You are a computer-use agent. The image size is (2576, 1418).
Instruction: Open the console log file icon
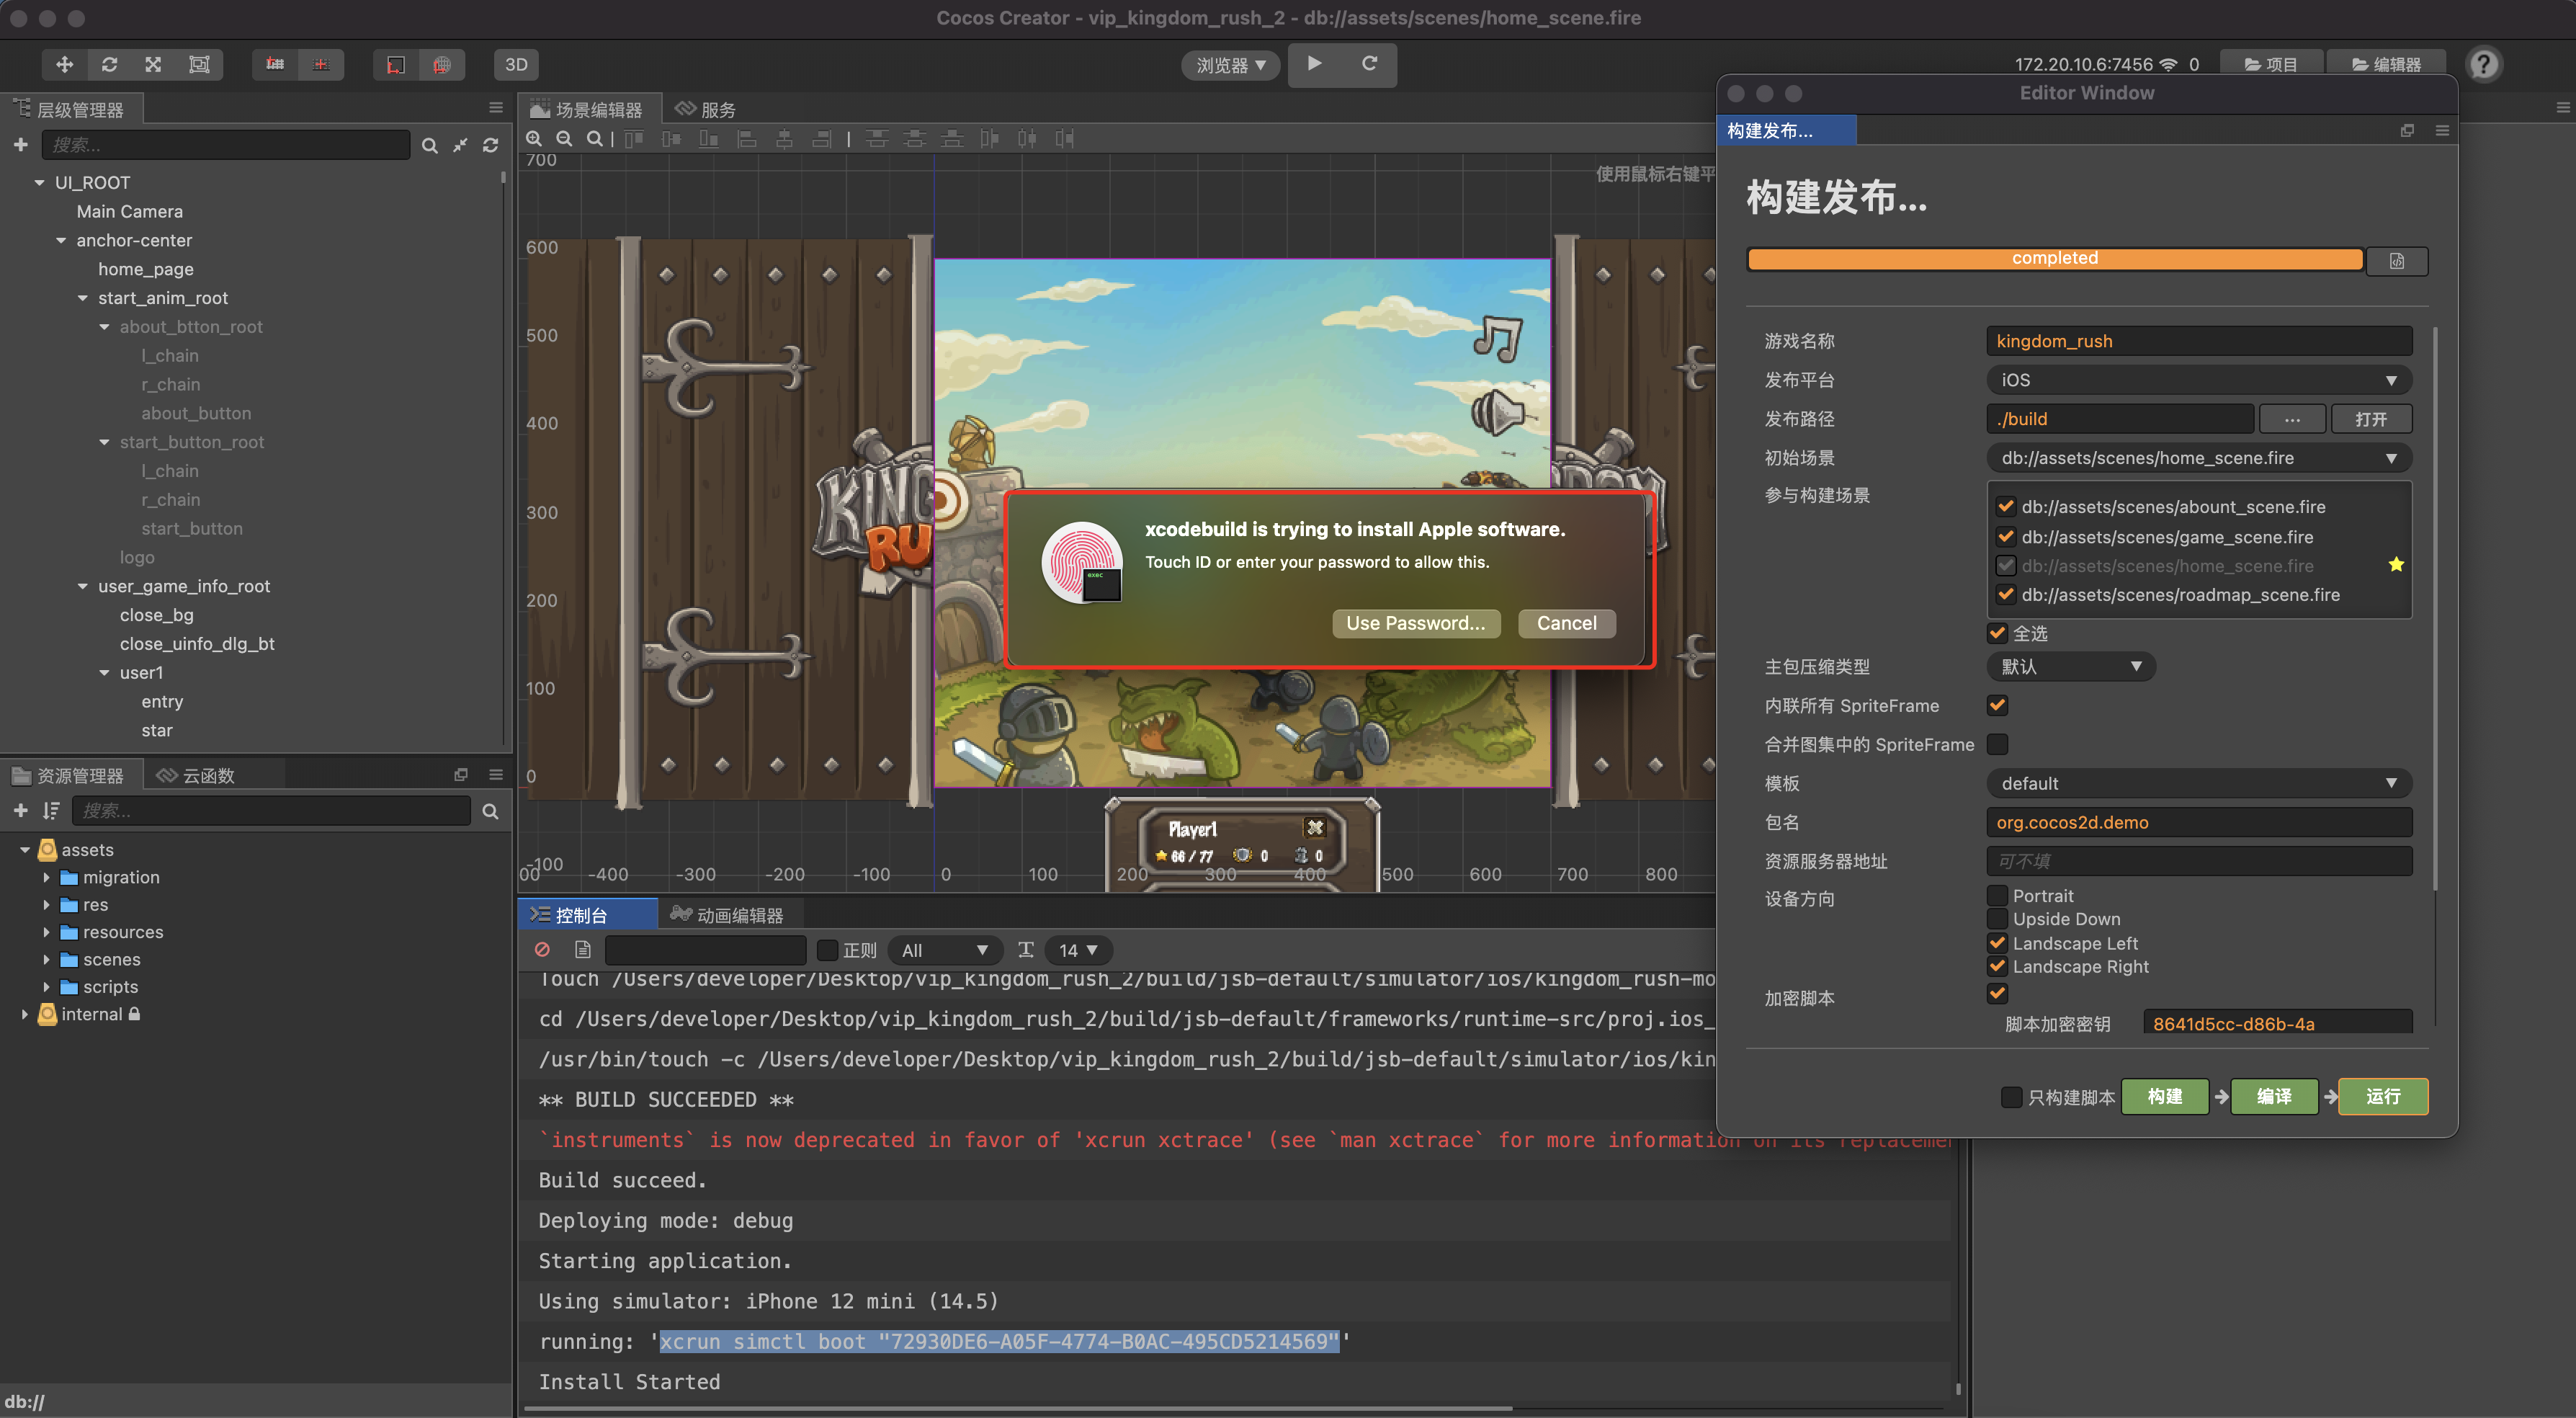pyautogui.click(x=583, y=949)
